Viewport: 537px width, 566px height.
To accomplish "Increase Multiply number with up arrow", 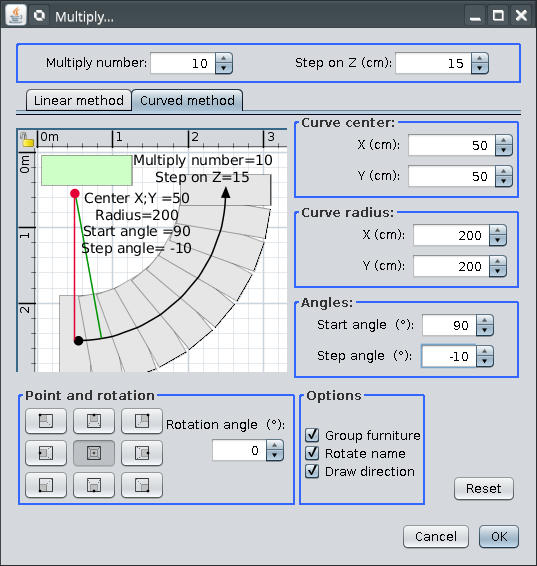I will click(224, 58).
